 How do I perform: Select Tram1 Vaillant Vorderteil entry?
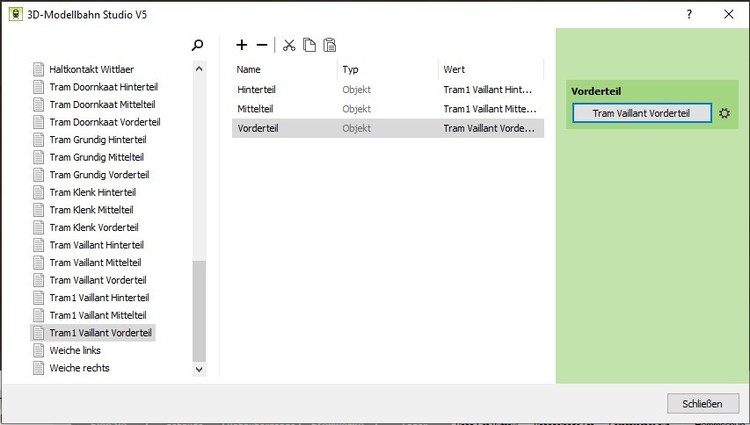pyautogui.click(x=100, y=333)
